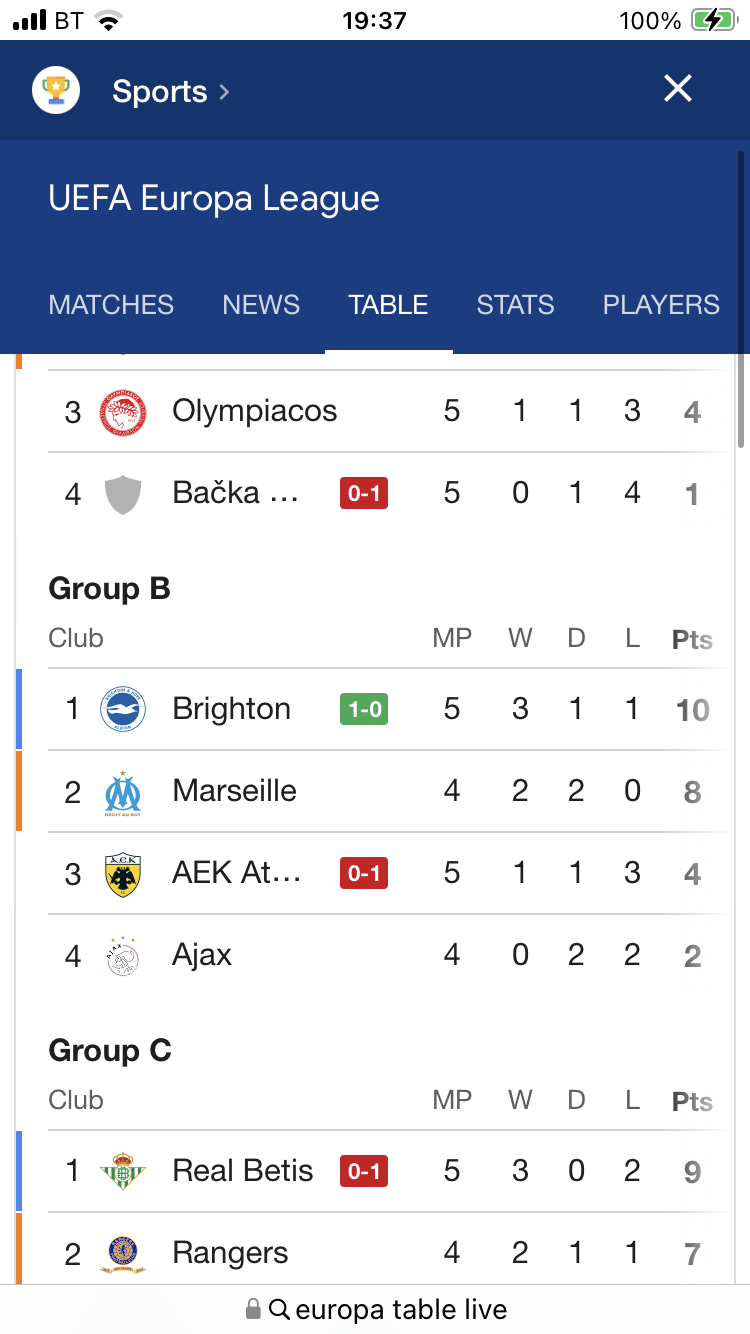Open the Ajax club crest
This screenshot has height=1334, width=750.
123,956
